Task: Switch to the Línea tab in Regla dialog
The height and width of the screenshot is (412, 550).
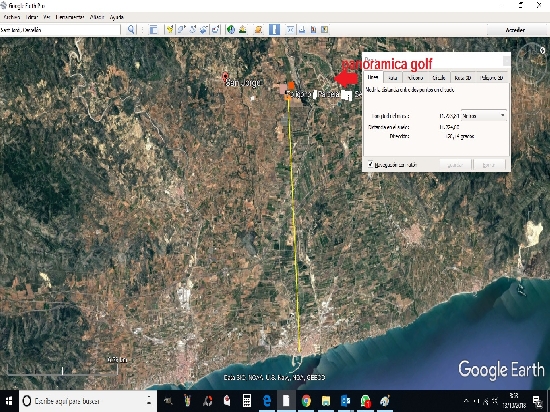Action: [373, 77]
